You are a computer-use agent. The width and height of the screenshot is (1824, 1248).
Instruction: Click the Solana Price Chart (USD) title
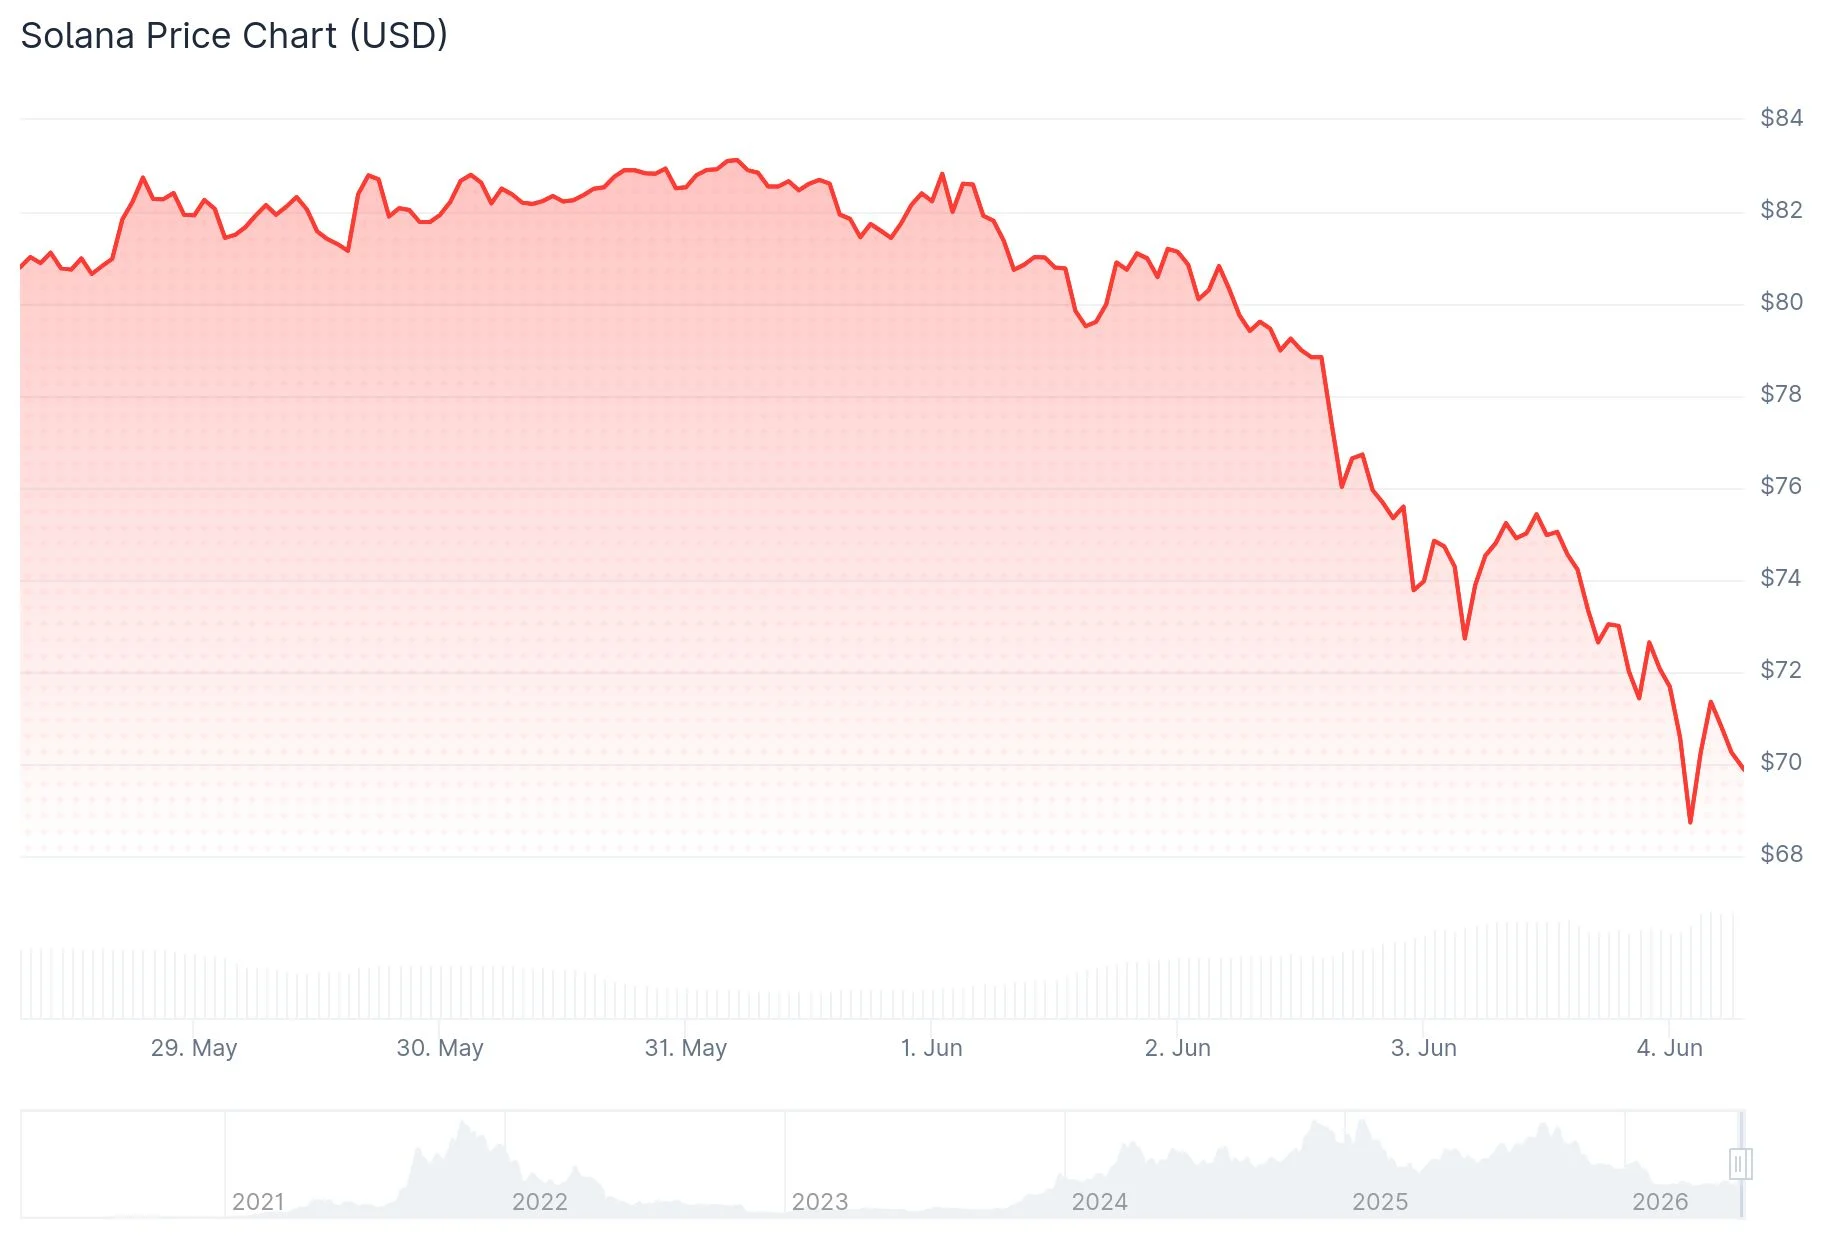pos(234,36)
